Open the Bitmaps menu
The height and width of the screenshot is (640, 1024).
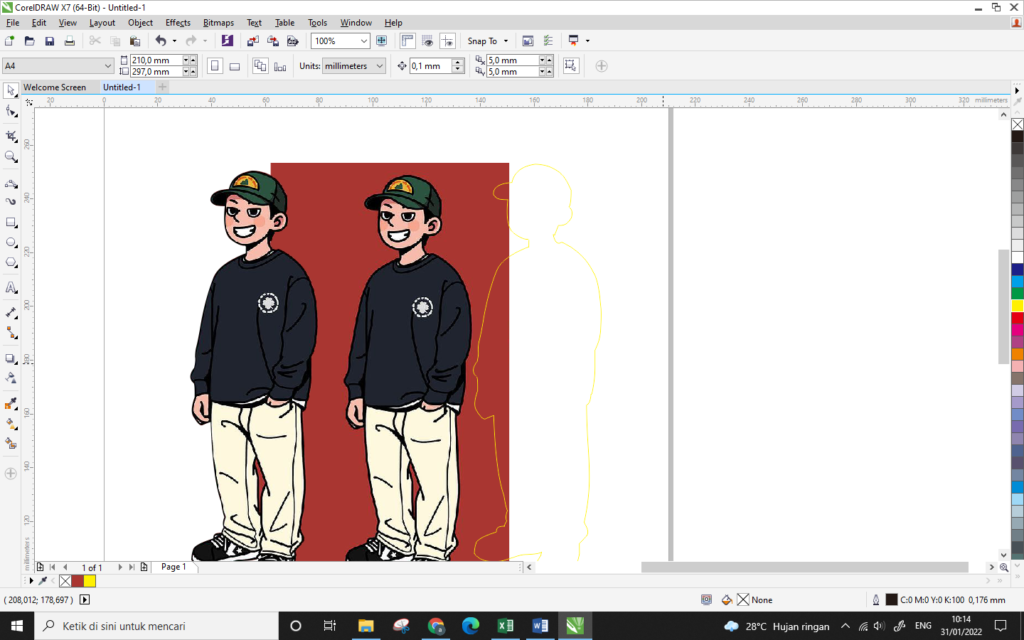coord(217,22)
